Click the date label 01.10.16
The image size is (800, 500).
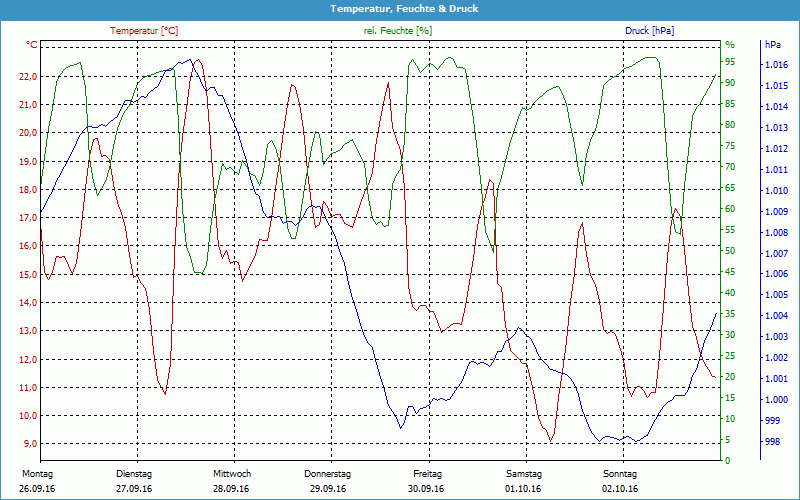click(523, 489)
